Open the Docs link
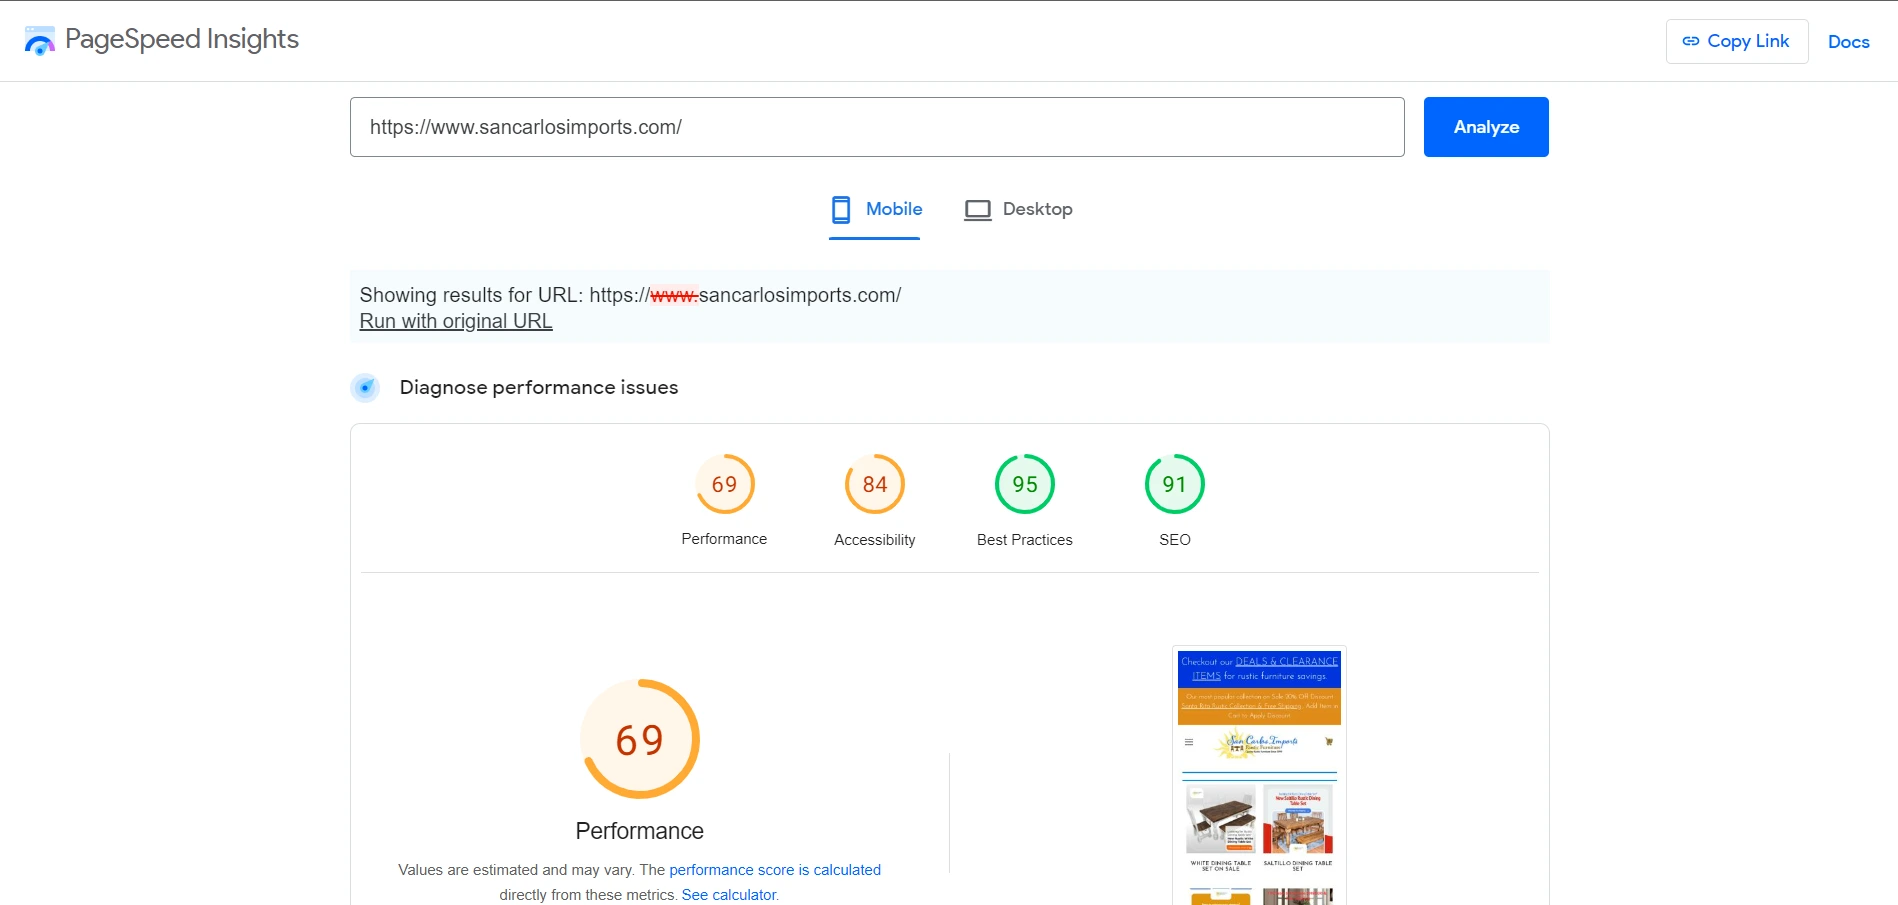The width and height of the screenshot is (1898, 905). [1848, 42]
